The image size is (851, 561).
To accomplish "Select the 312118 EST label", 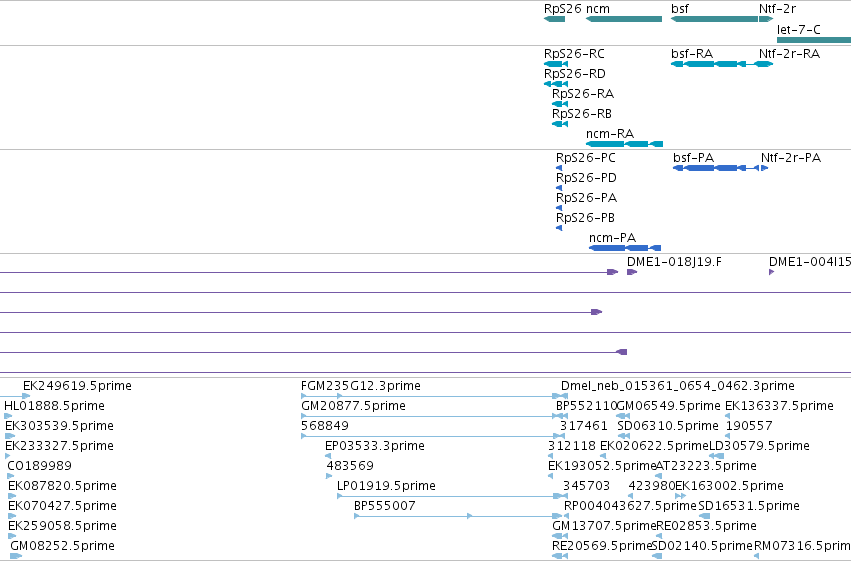I will point(572,446).
